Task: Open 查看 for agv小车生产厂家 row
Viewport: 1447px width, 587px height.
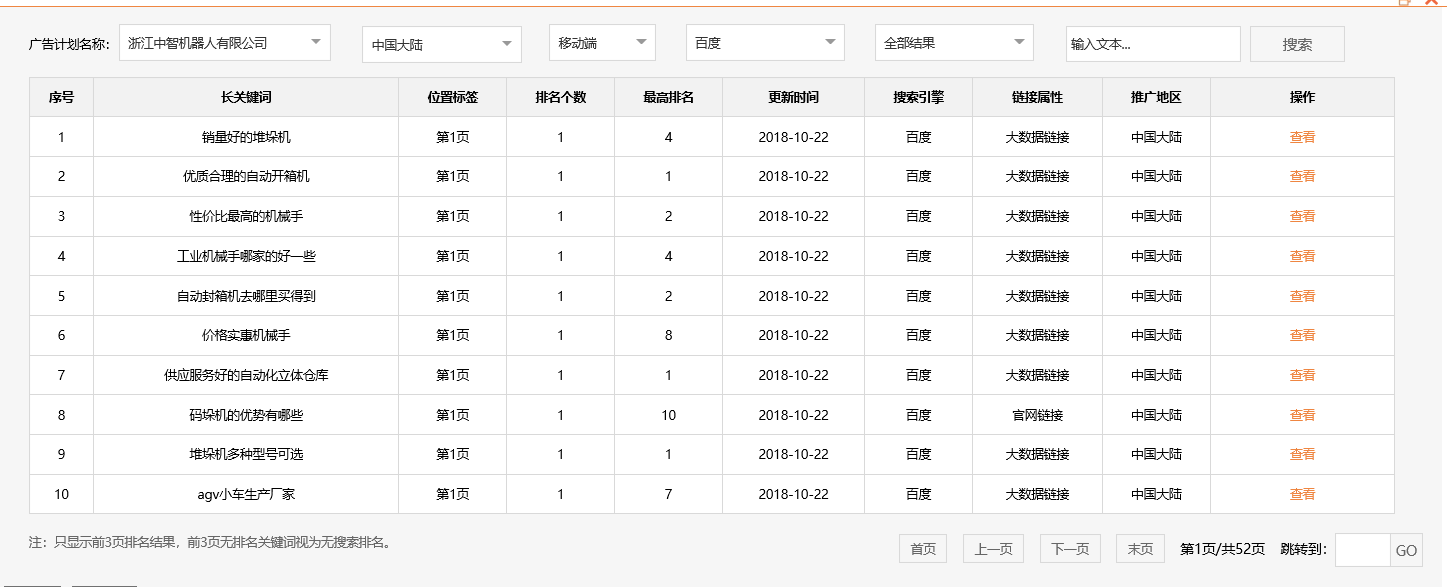Action: (x=1302, y=494)
